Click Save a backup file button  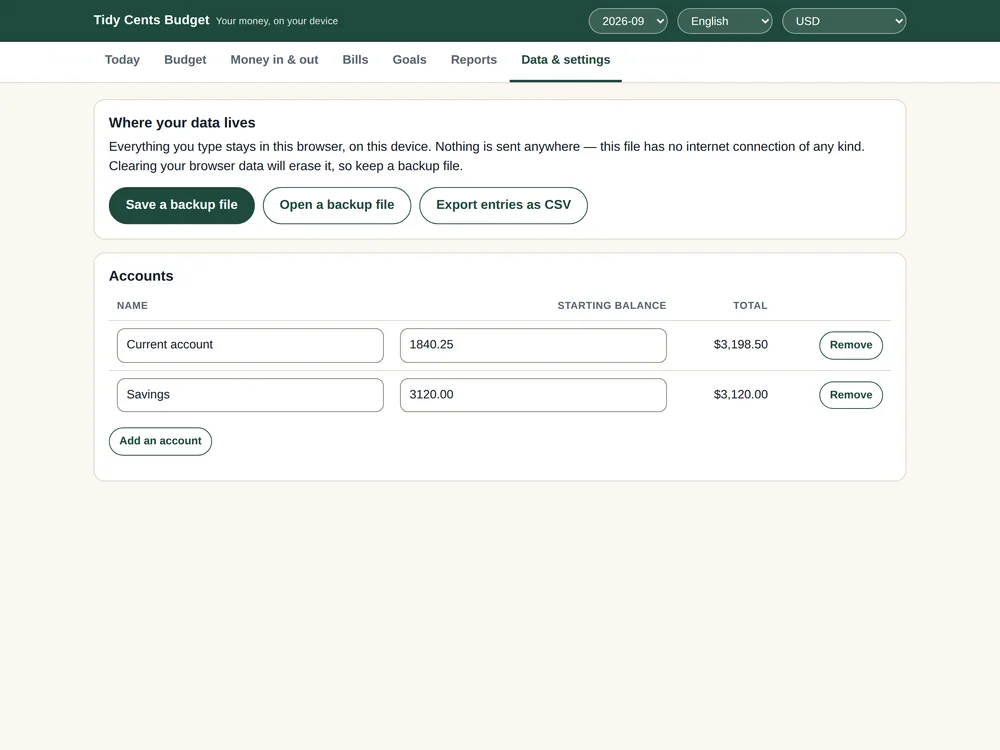click(x=182, y=205)
